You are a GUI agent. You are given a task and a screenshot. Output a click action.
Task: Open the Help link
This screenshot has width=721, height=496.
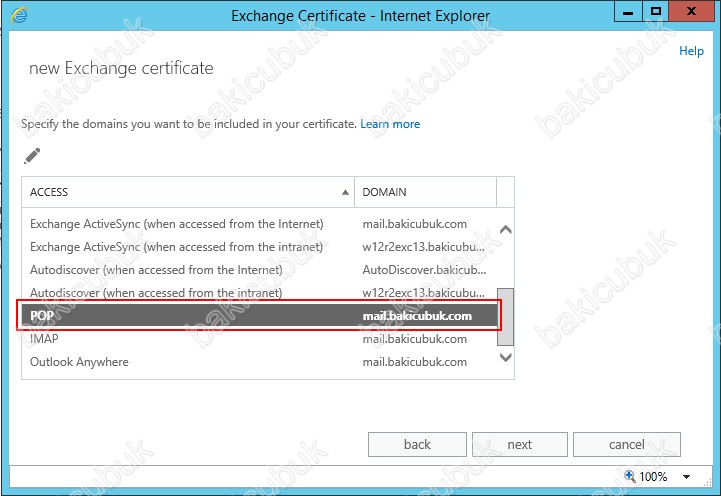[691, 51]
